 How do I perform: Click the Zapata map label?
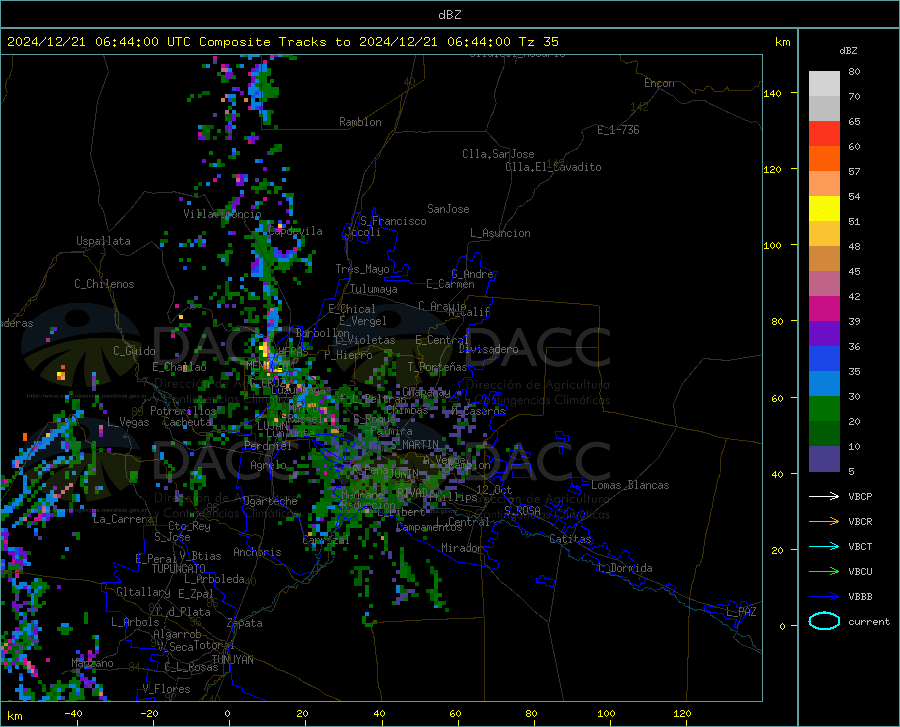[x=245, y=623]
